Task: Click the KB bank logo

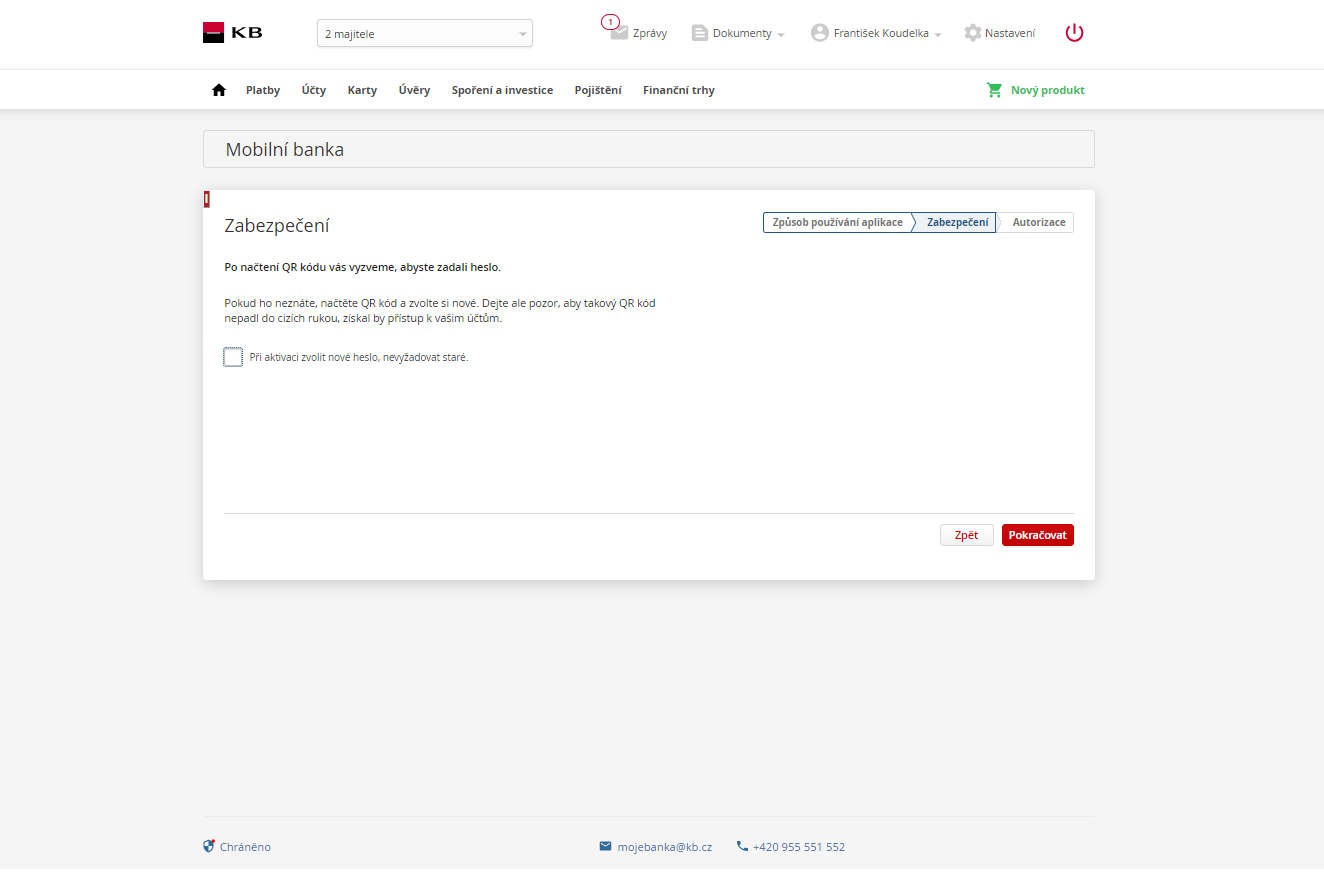Action: pos(232,33)
